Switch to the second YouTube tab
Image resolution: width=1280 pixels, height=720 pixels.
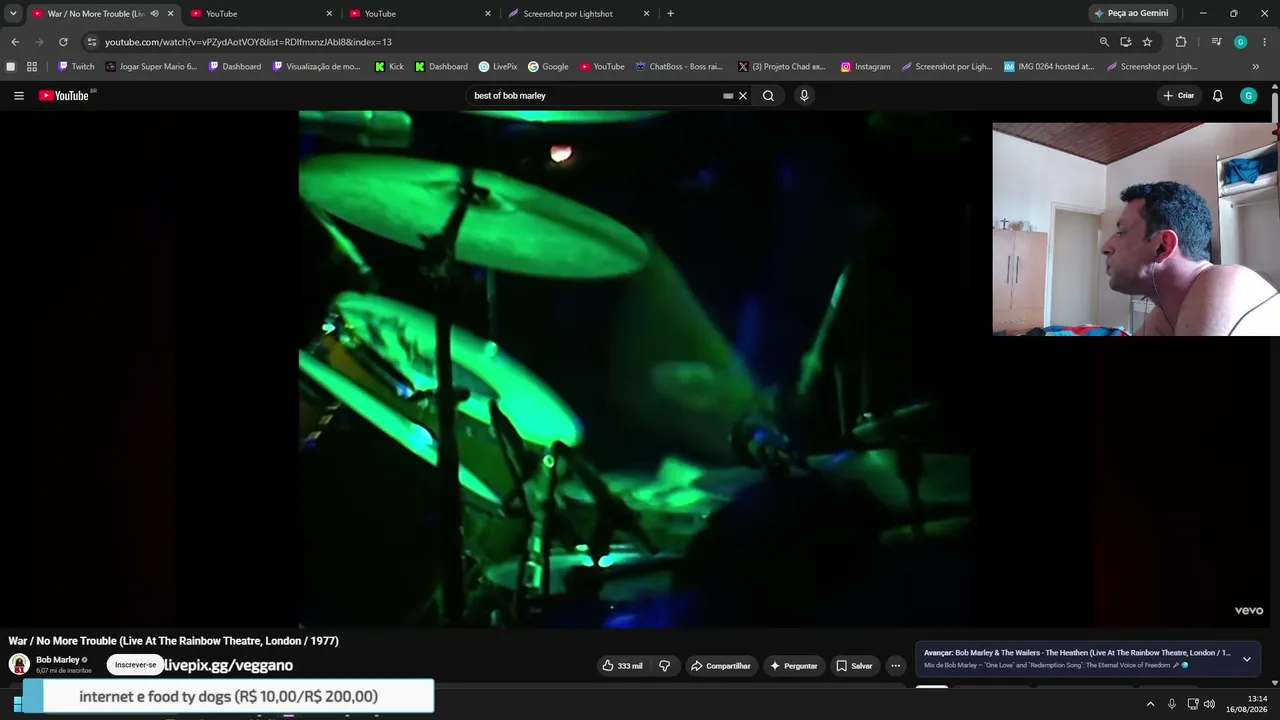coord(260,14)
